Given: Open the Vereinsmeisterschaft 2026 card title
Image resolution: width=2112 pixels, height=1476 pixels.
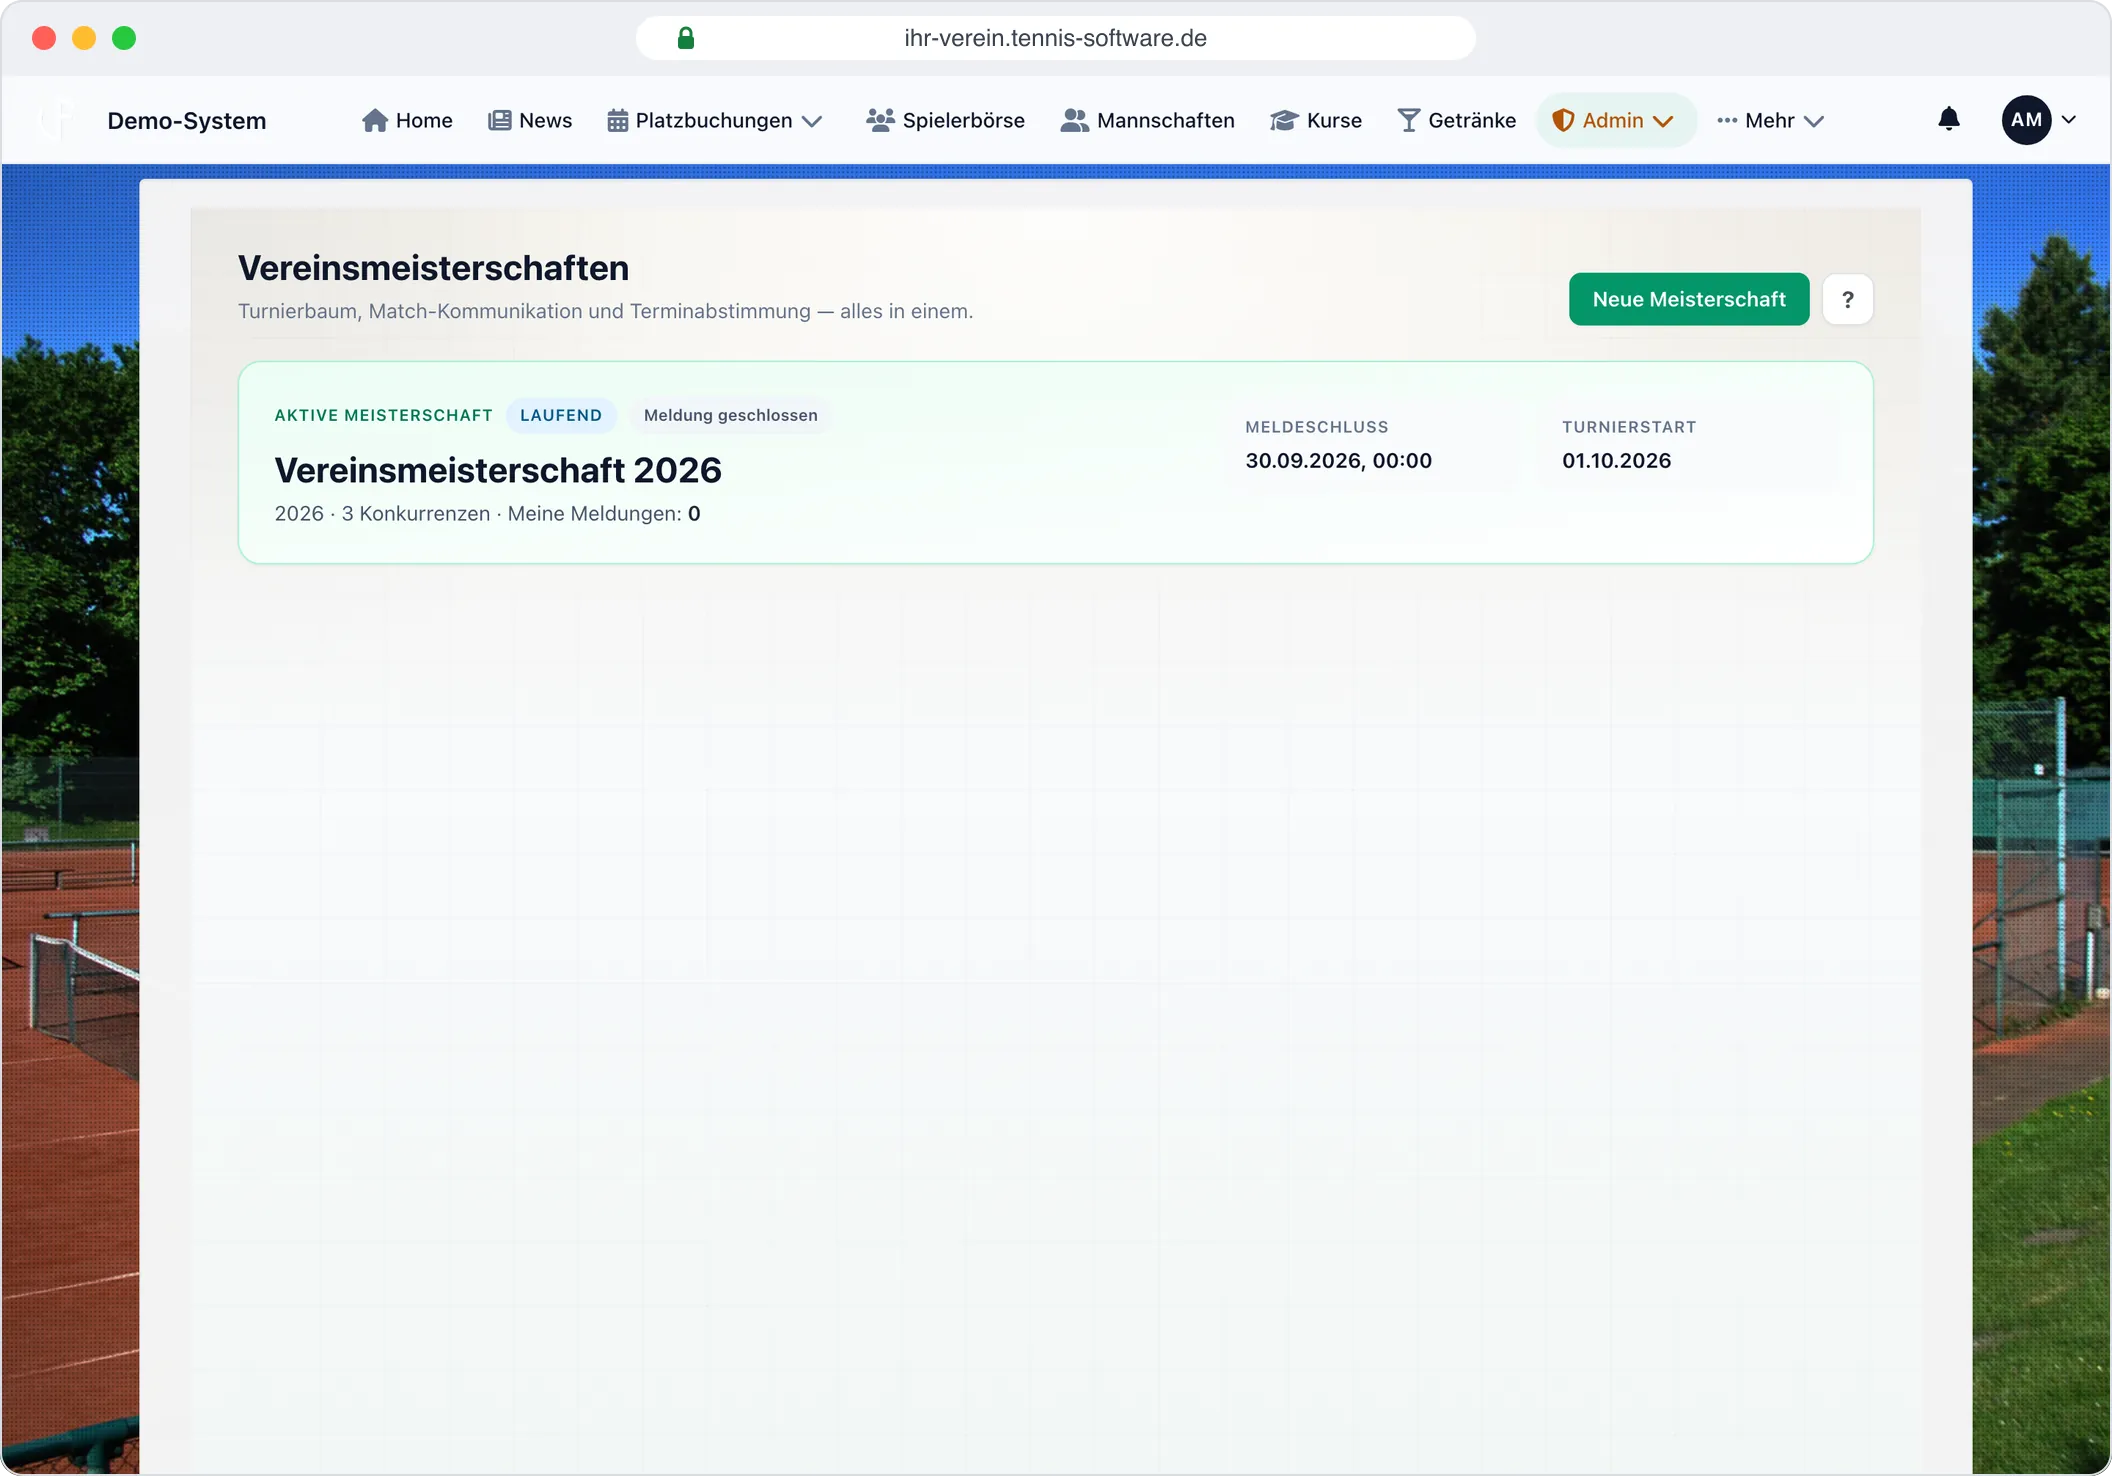Looking at the screenshot, I should 498,470.
